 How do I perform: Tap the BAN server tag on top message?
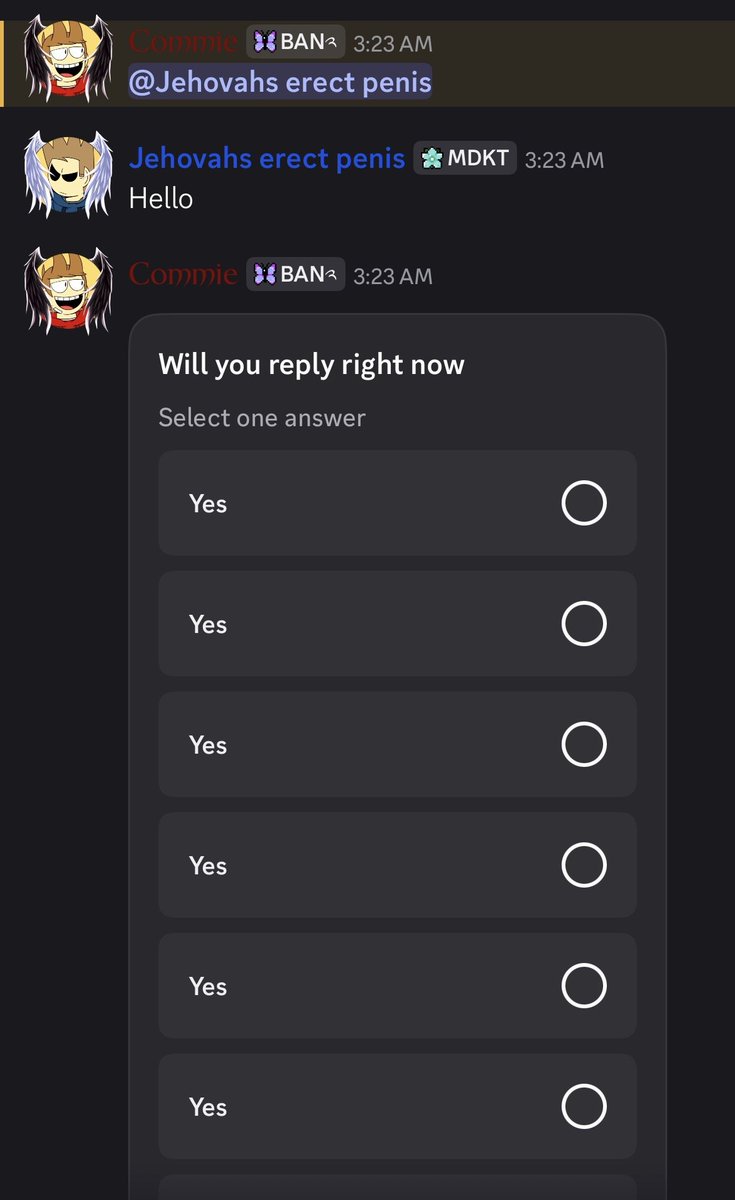[296, 42]
